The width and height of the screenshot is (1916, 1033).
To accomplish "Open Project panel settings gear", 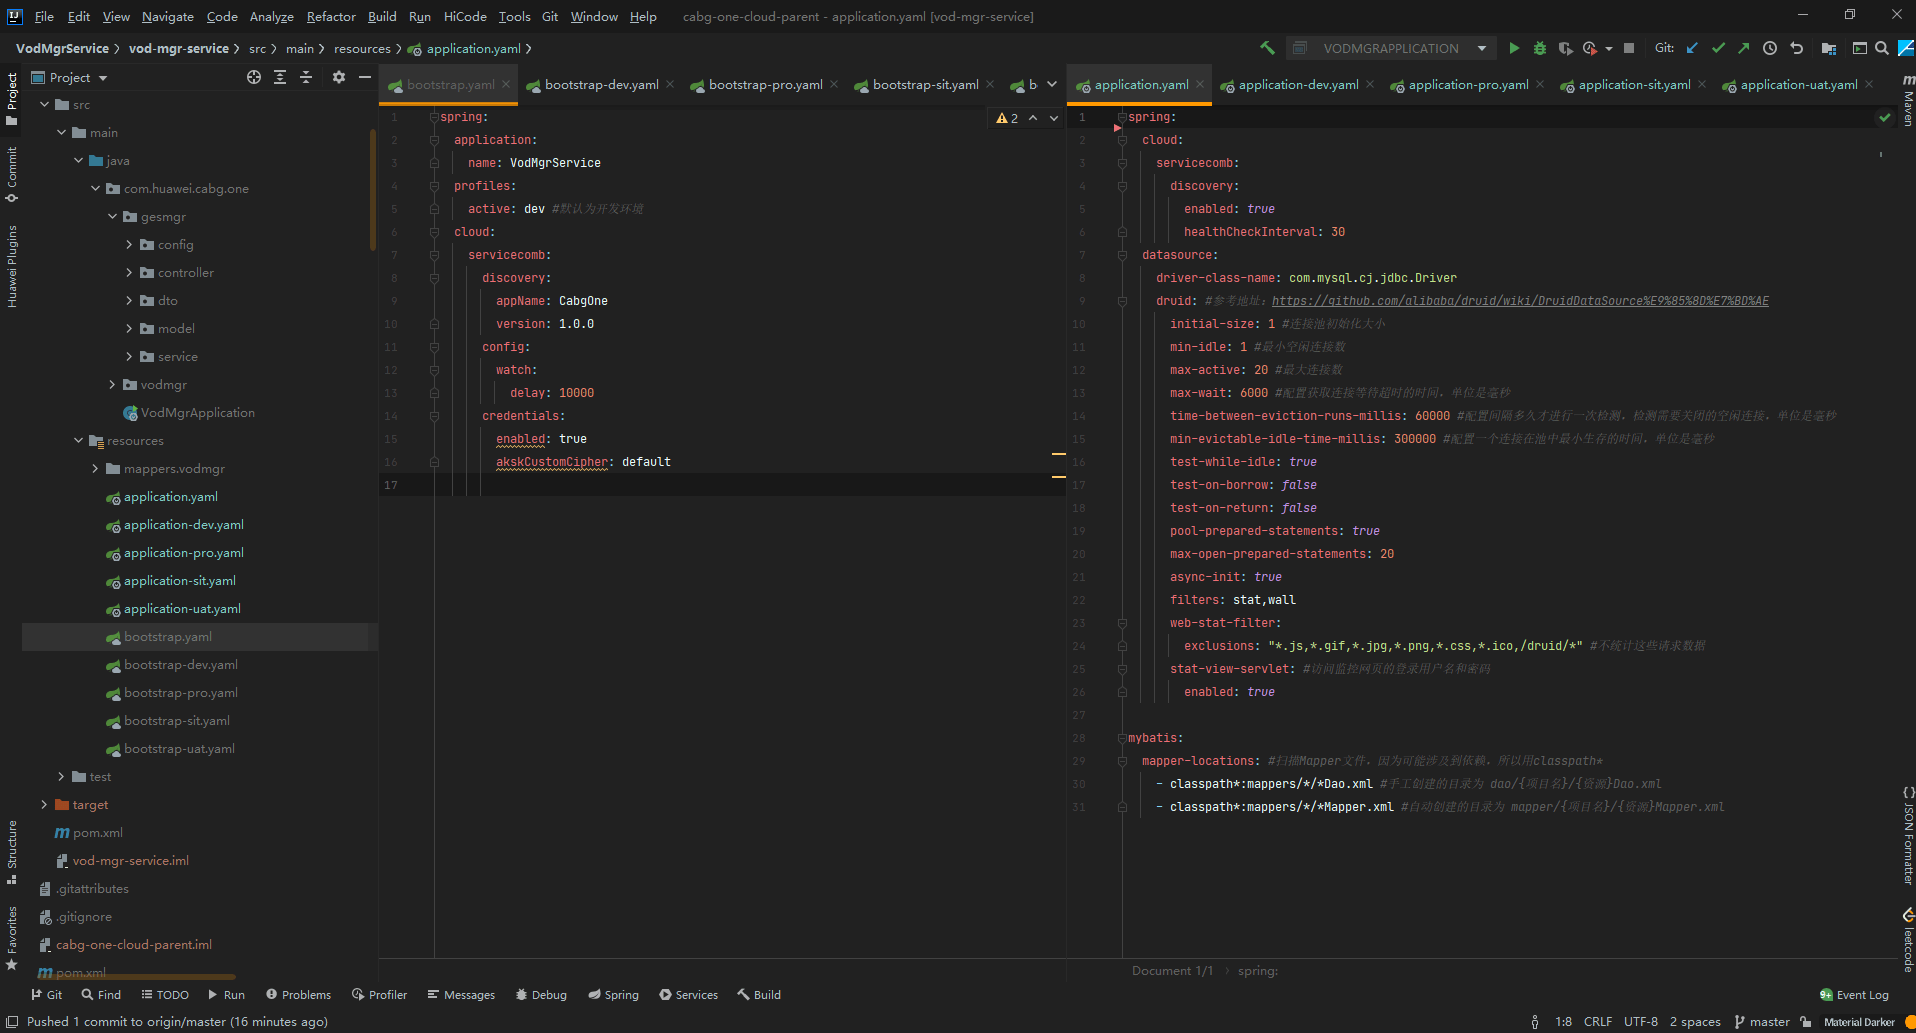I will [x=339, y=77].
